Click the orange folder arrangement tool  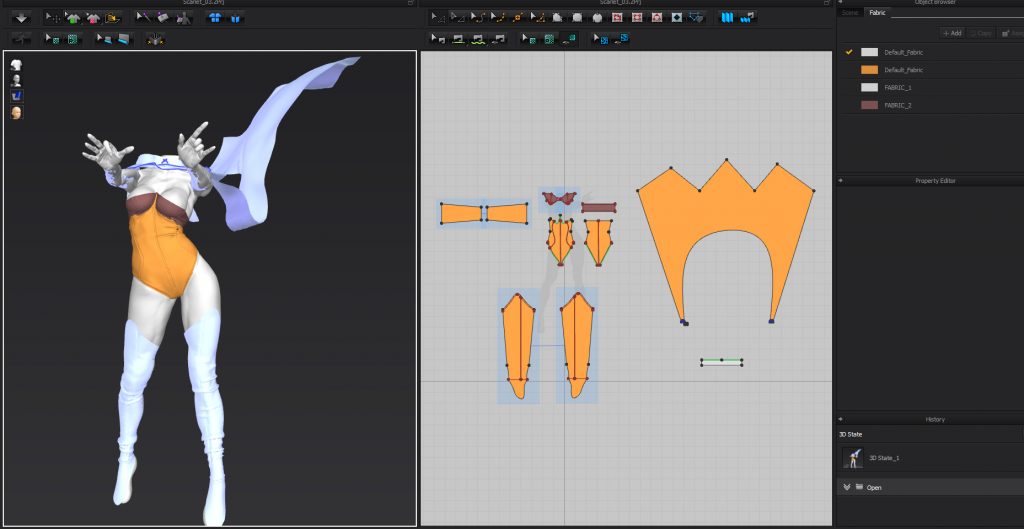tap(113, 18)
